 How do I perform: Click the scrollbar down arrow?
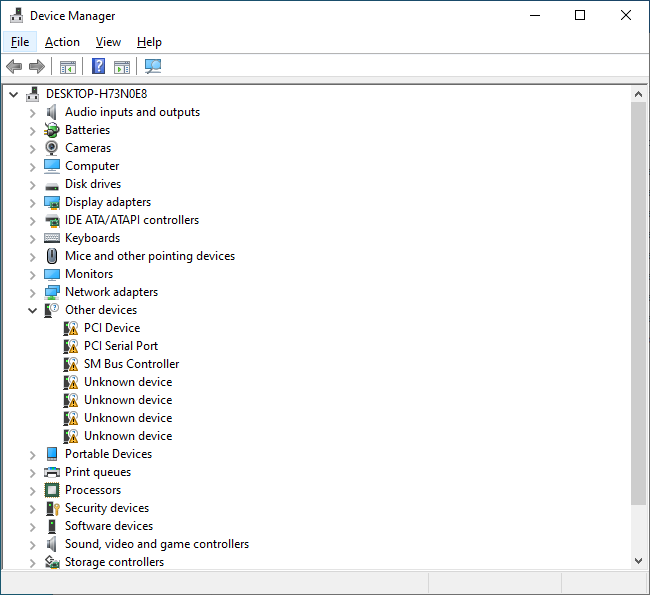(638, 561)
